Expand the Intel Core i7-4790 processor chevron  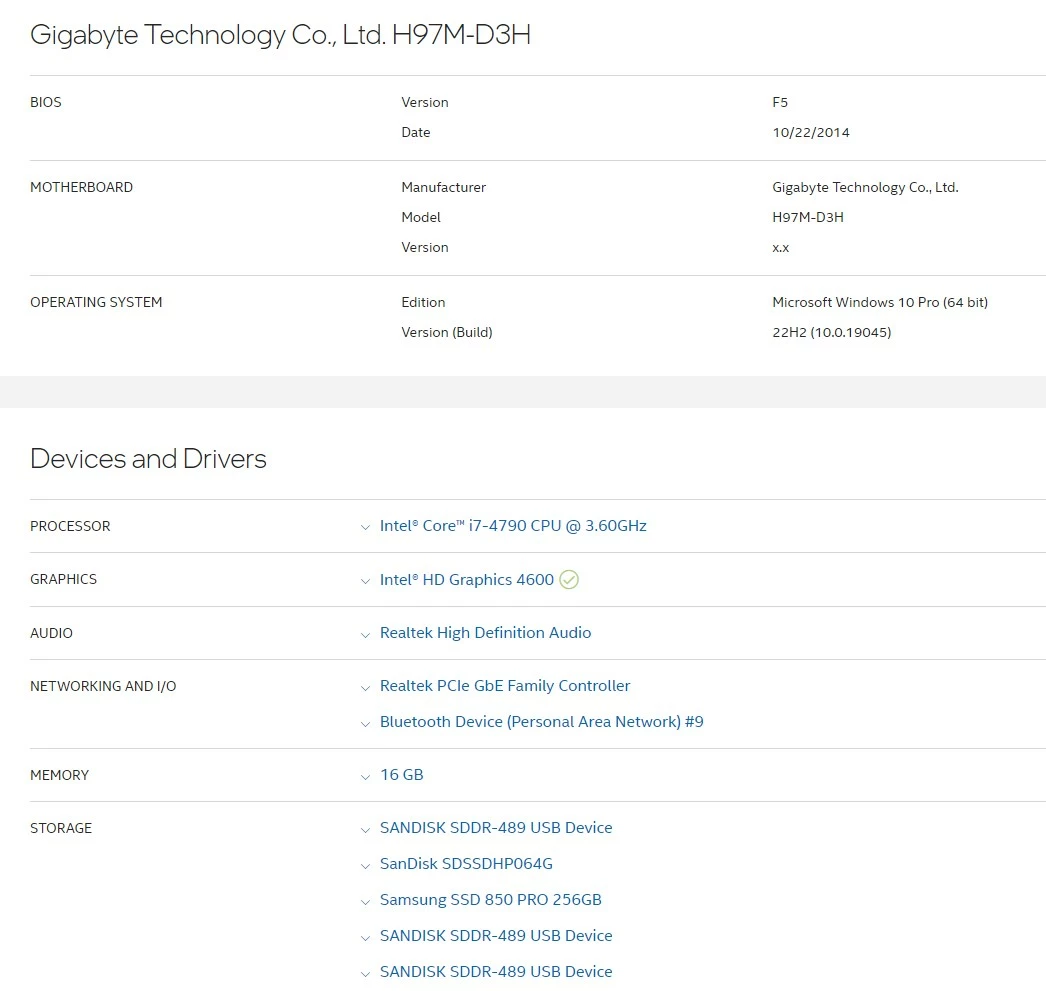pos(365,528)
